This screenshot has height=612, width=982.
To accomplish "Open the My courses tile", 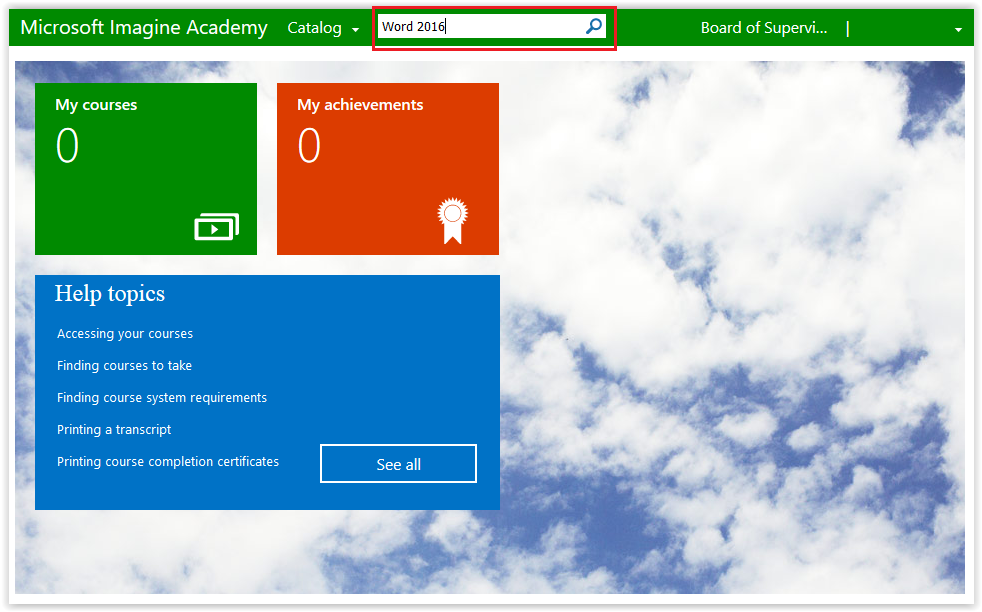I will click(x=146, y=169).
